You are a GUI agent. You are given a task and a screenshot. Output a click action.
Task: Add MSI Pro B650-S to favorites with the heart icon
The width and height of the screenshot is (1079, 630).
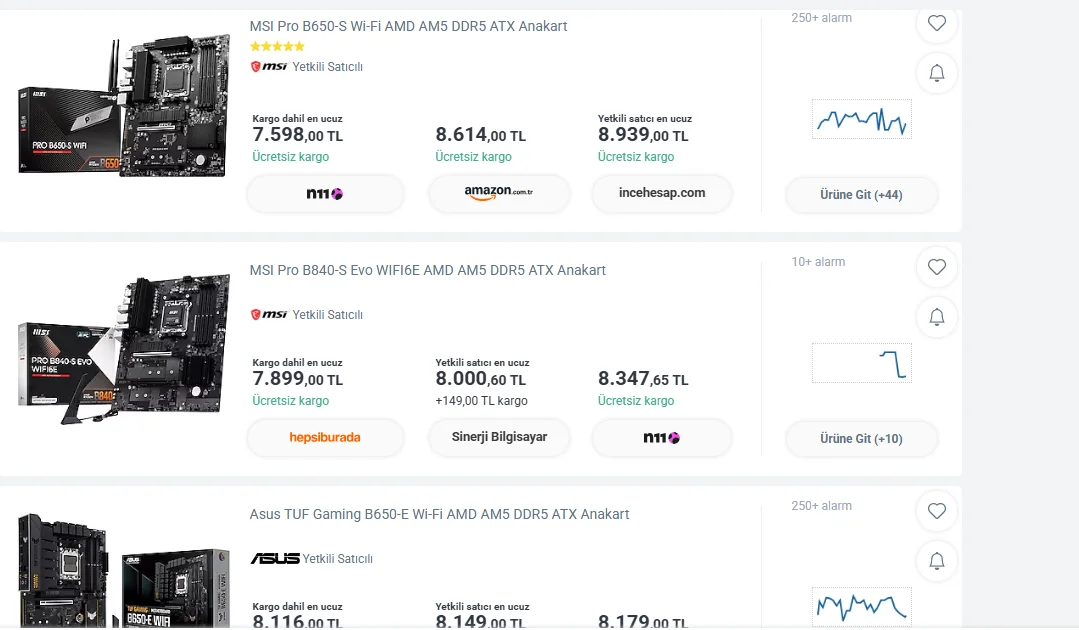pos(937,23)
